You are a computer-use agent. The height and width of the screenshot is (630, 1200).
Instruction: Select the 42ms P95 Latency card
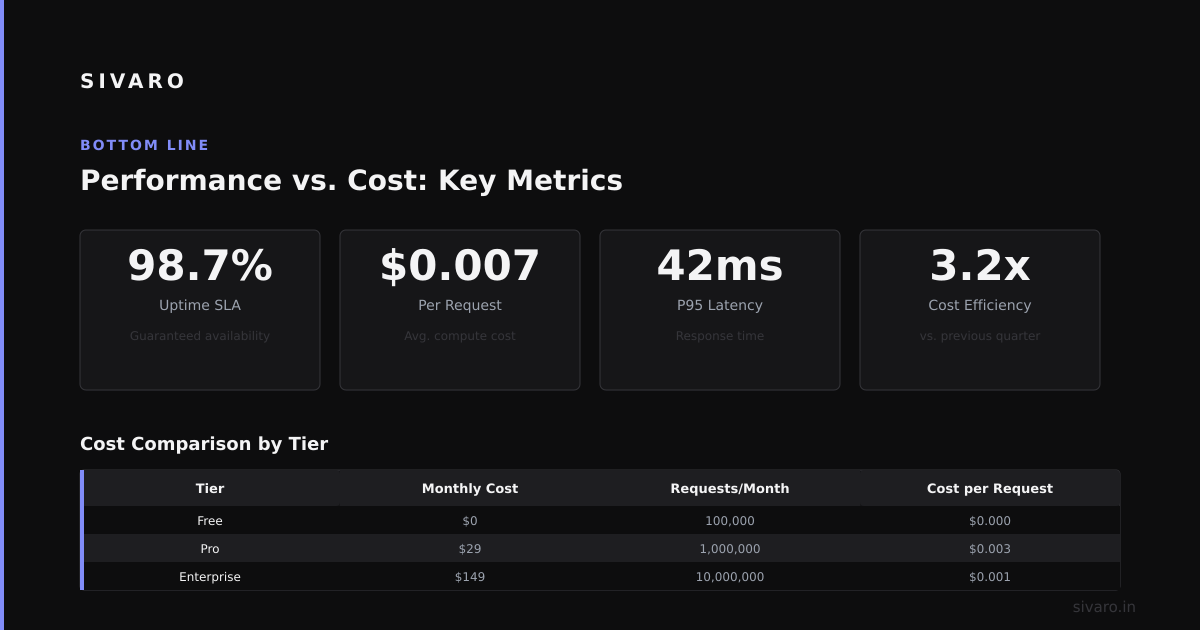(x=720, y=310)
